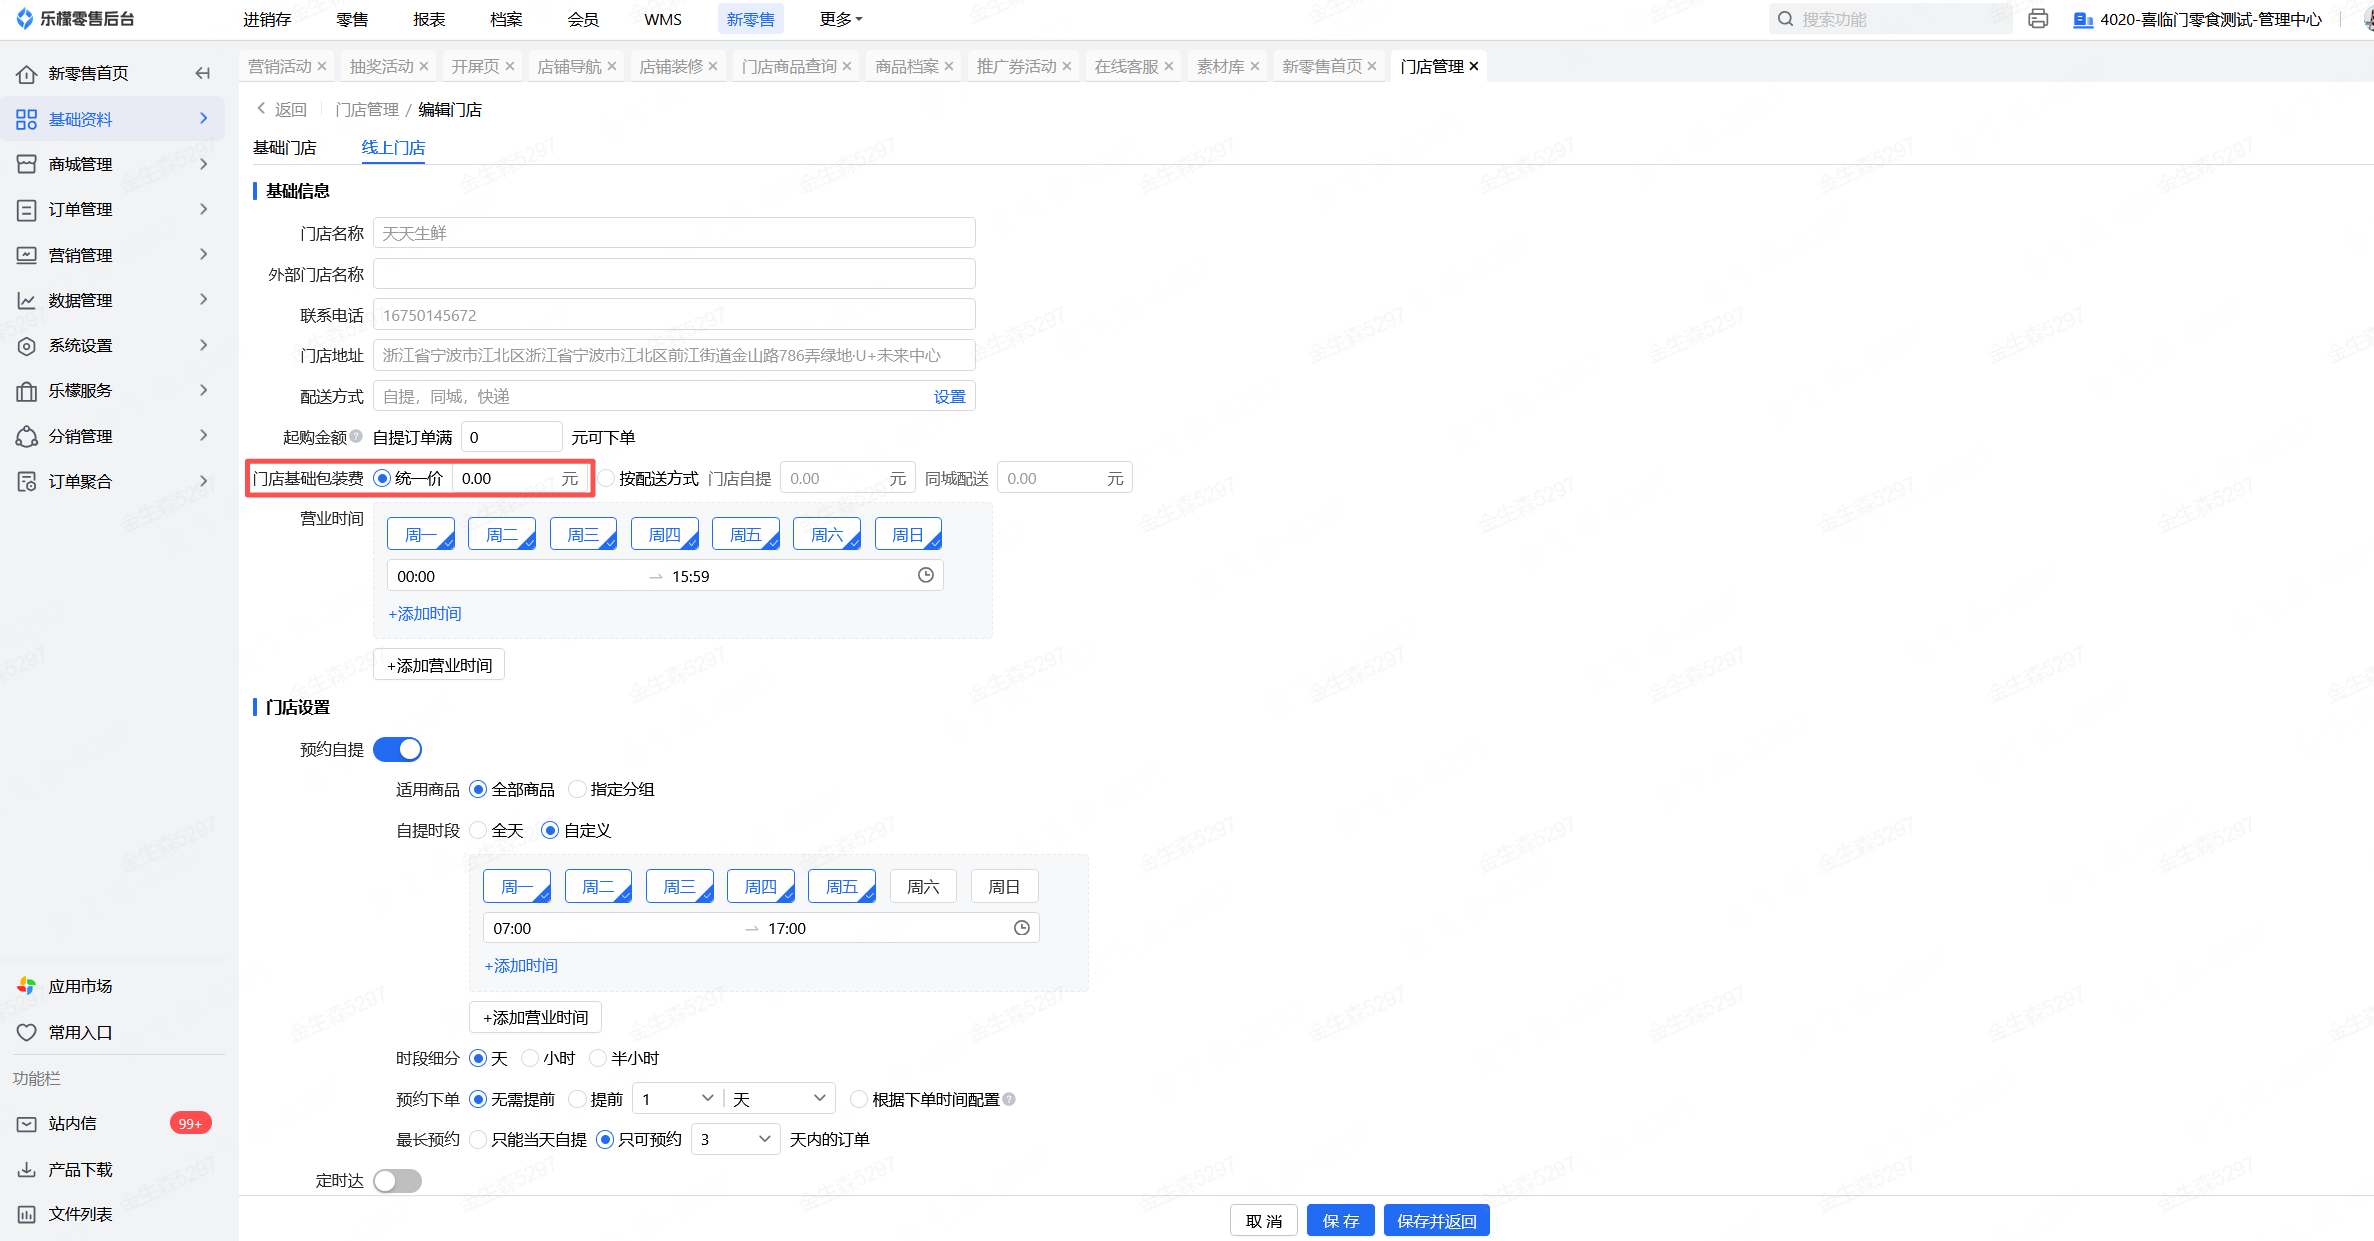Viewport: 2374px width, 1241px height.
Task: Click the 应用市场 colorful icon
Action: pos(27,986)
